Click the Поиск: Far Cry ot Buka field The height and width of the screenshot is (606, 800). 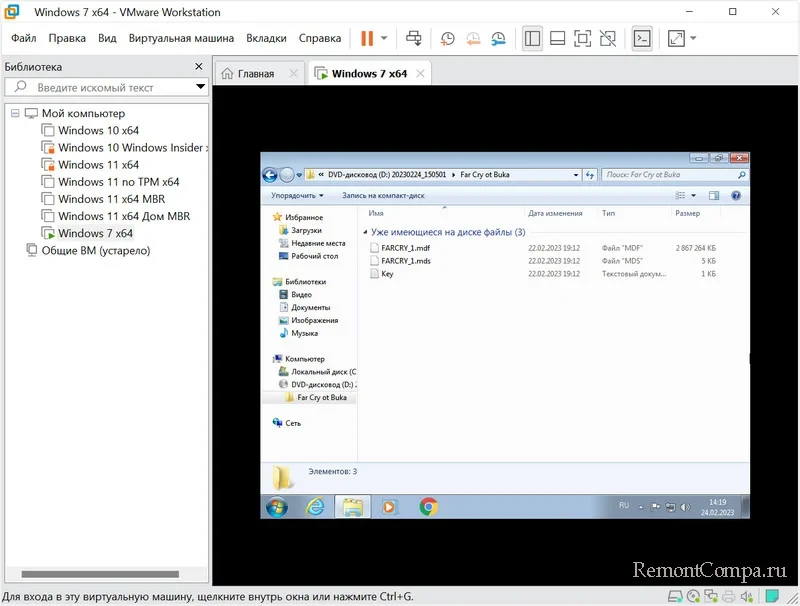click(674, 175)
